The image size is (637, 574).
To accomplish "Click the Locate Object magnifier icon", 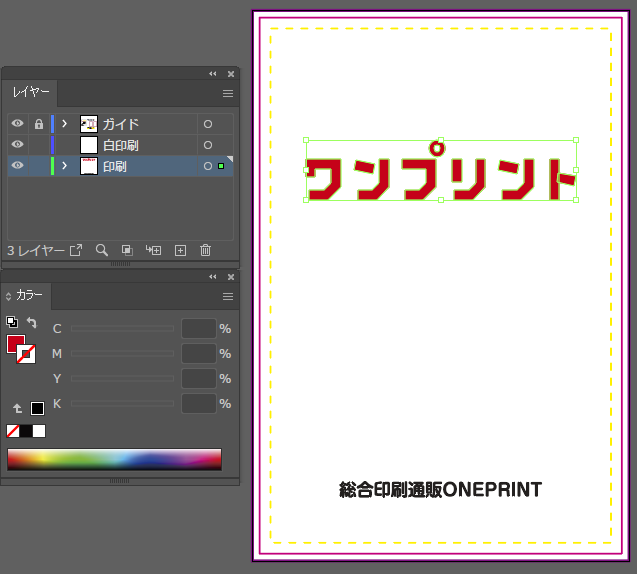I will tap(101, 250).
